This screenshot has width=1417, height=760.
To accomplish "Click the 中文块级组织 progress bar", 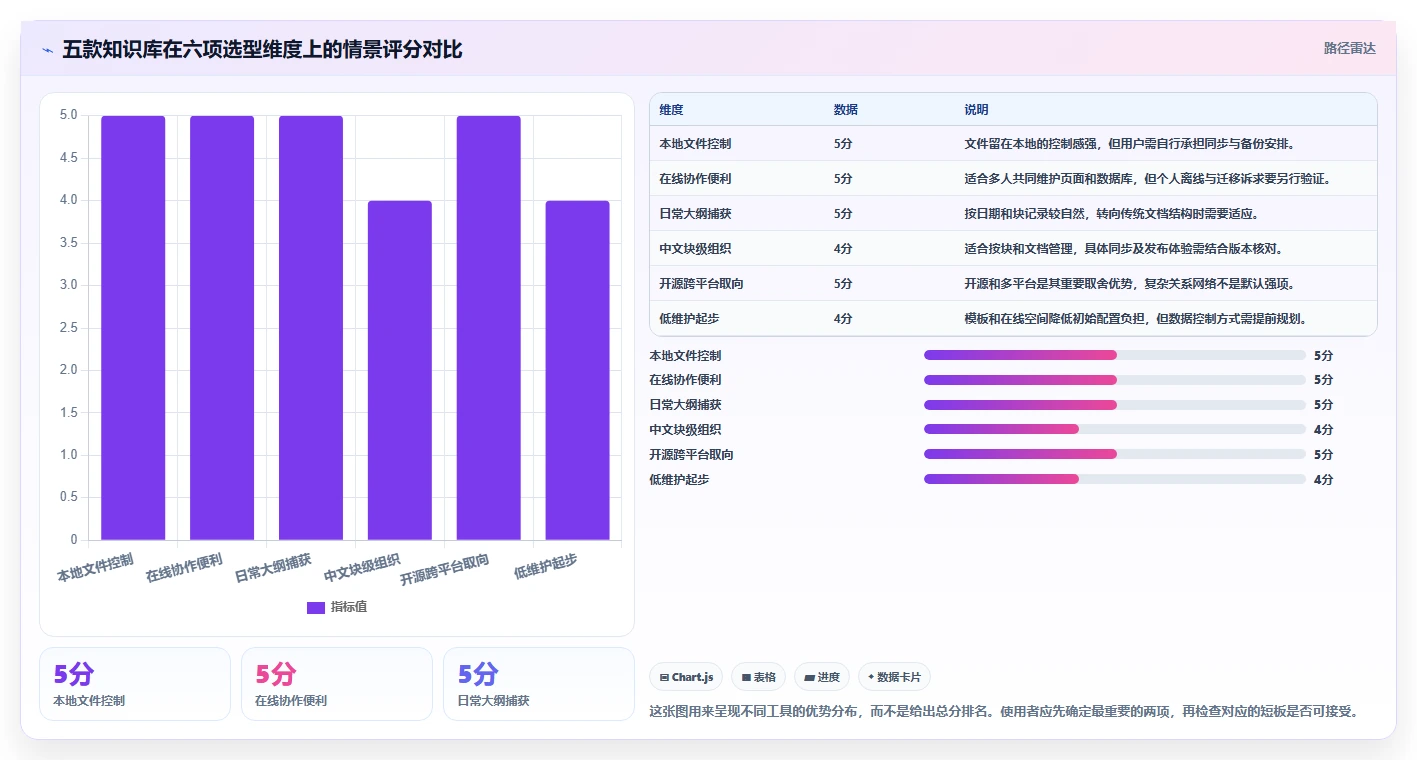I will 1115,429.
